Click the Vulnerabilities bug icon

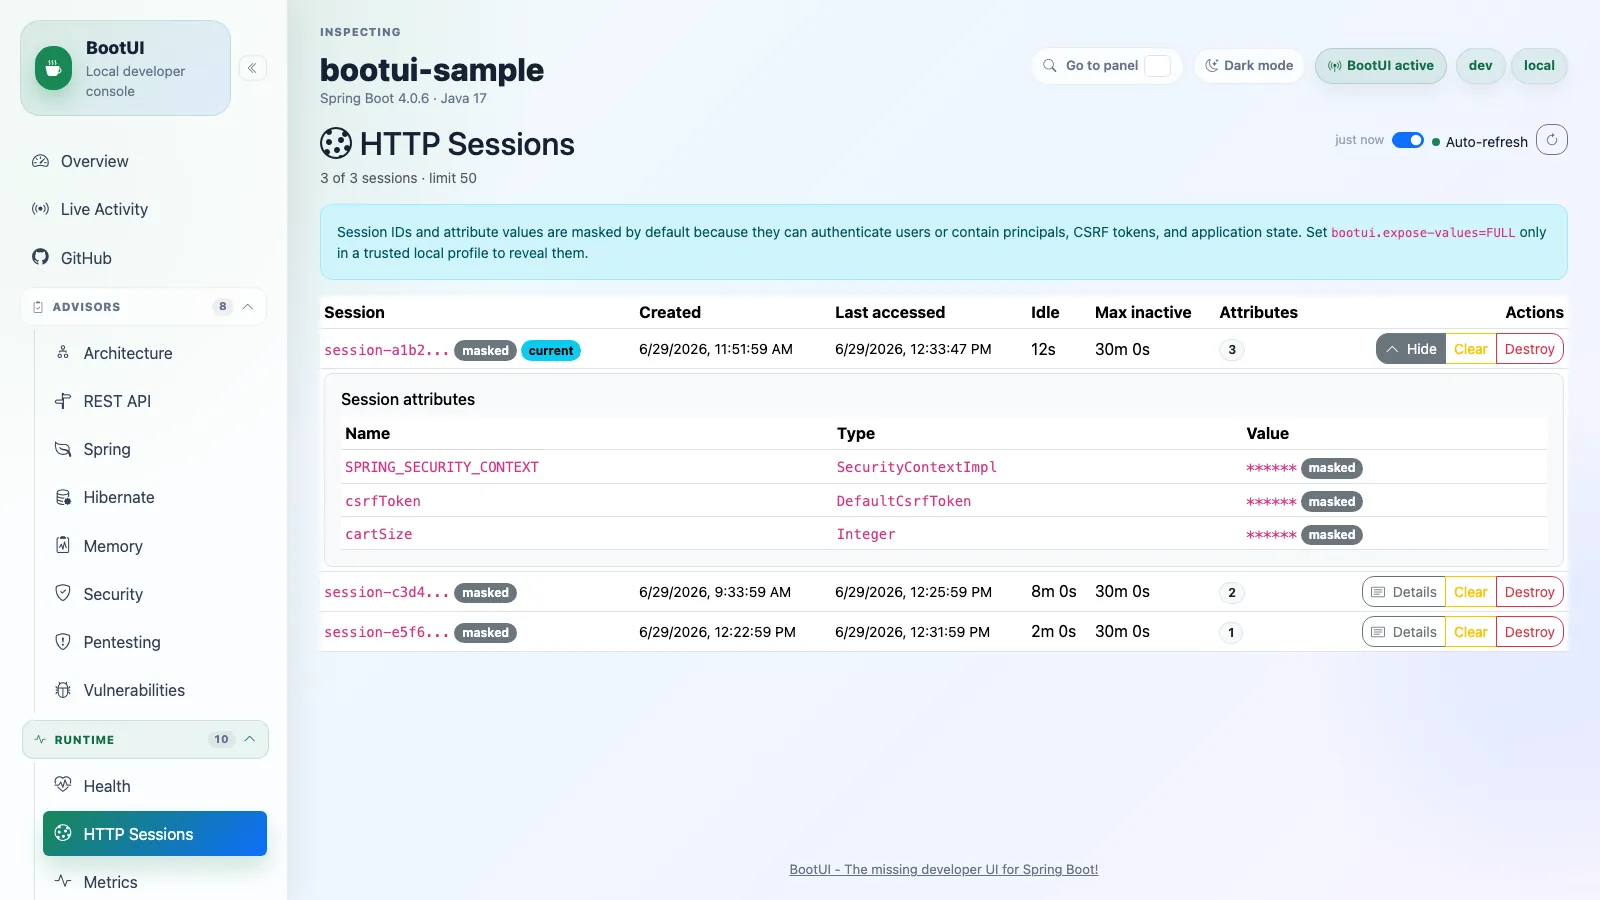pyautogui.click(x=63, y=690)
